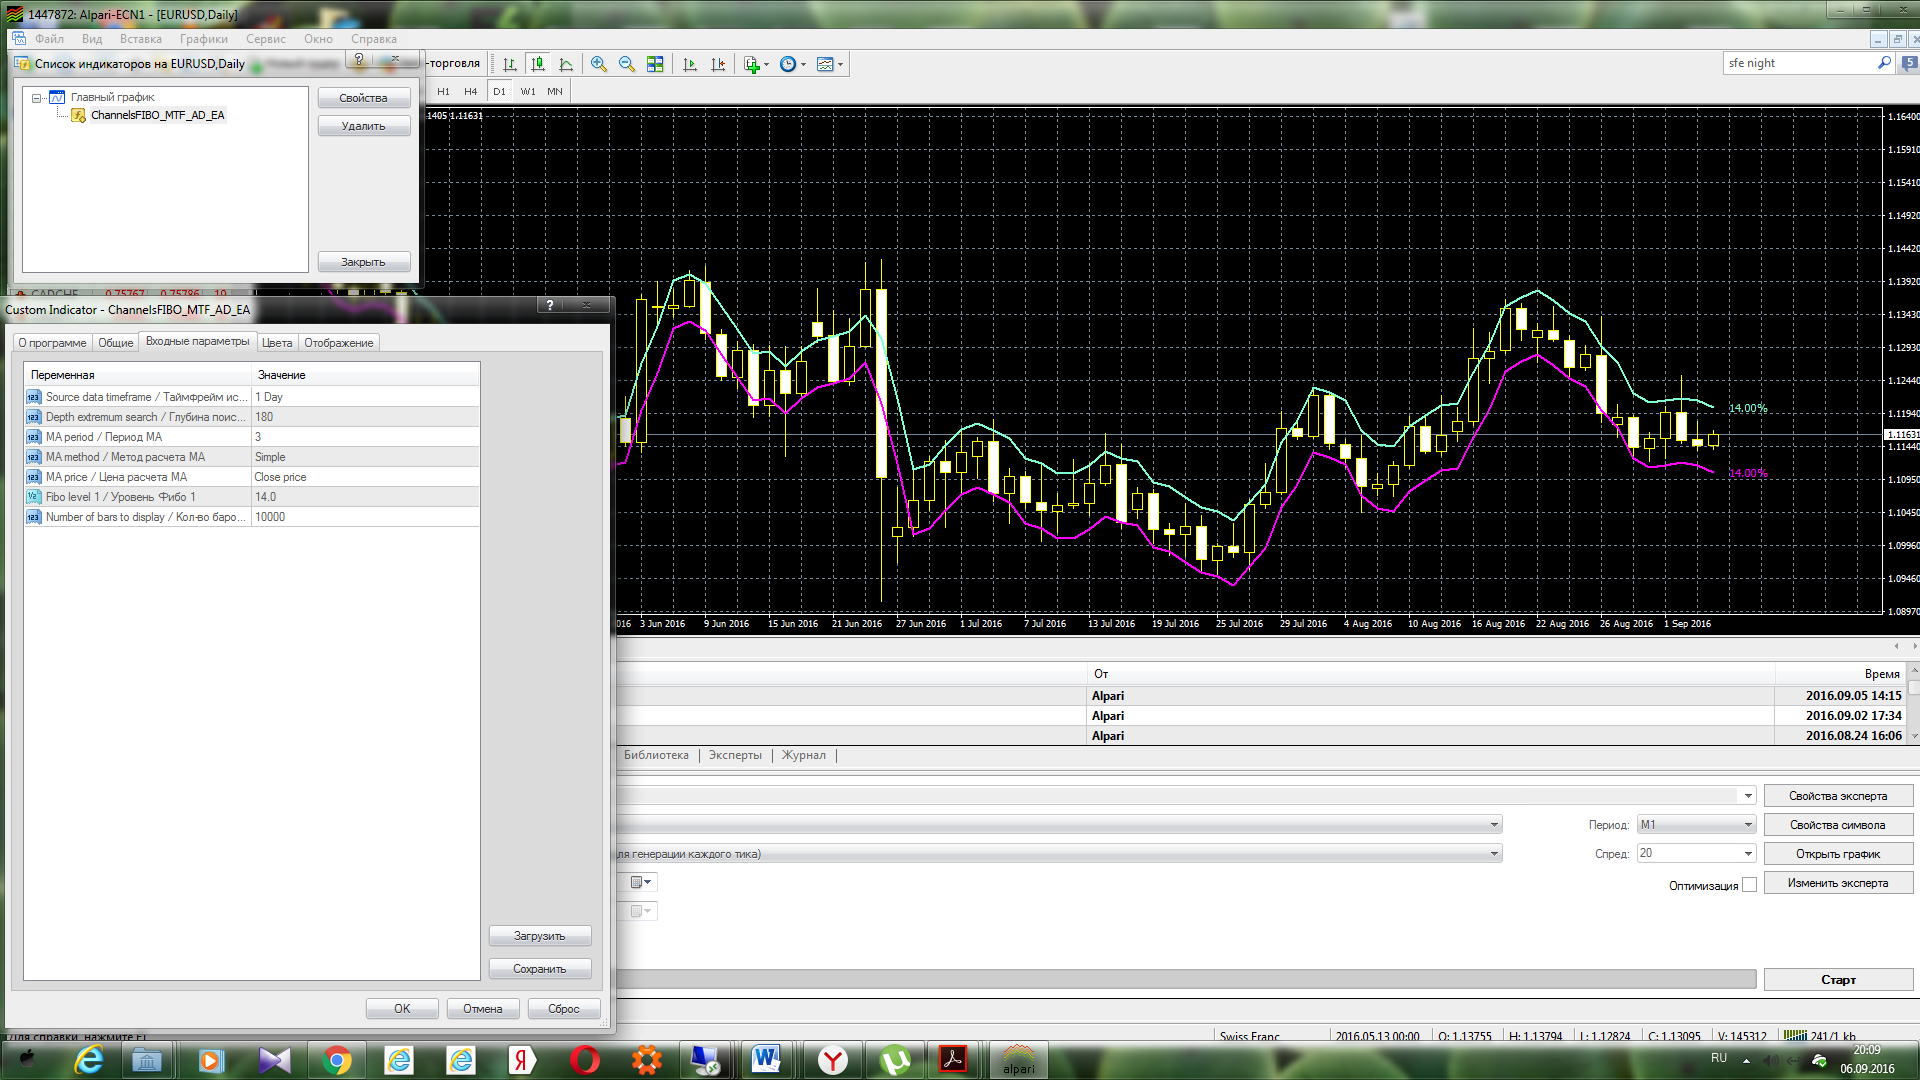Click the Загрузить button
Viewport: 1920px width, 1080px height.
[x=540, y=936]
